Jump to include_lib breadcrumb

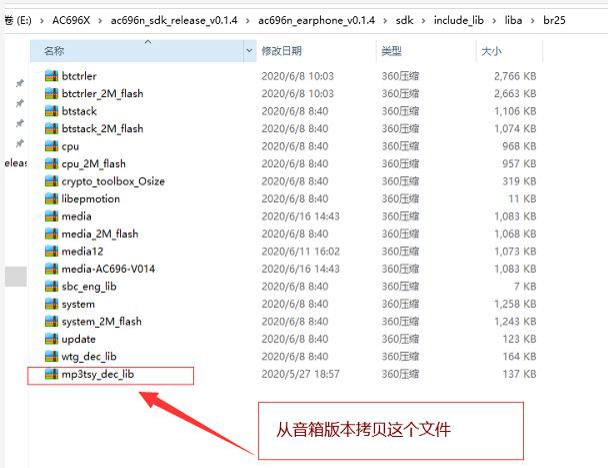point(459,21)
